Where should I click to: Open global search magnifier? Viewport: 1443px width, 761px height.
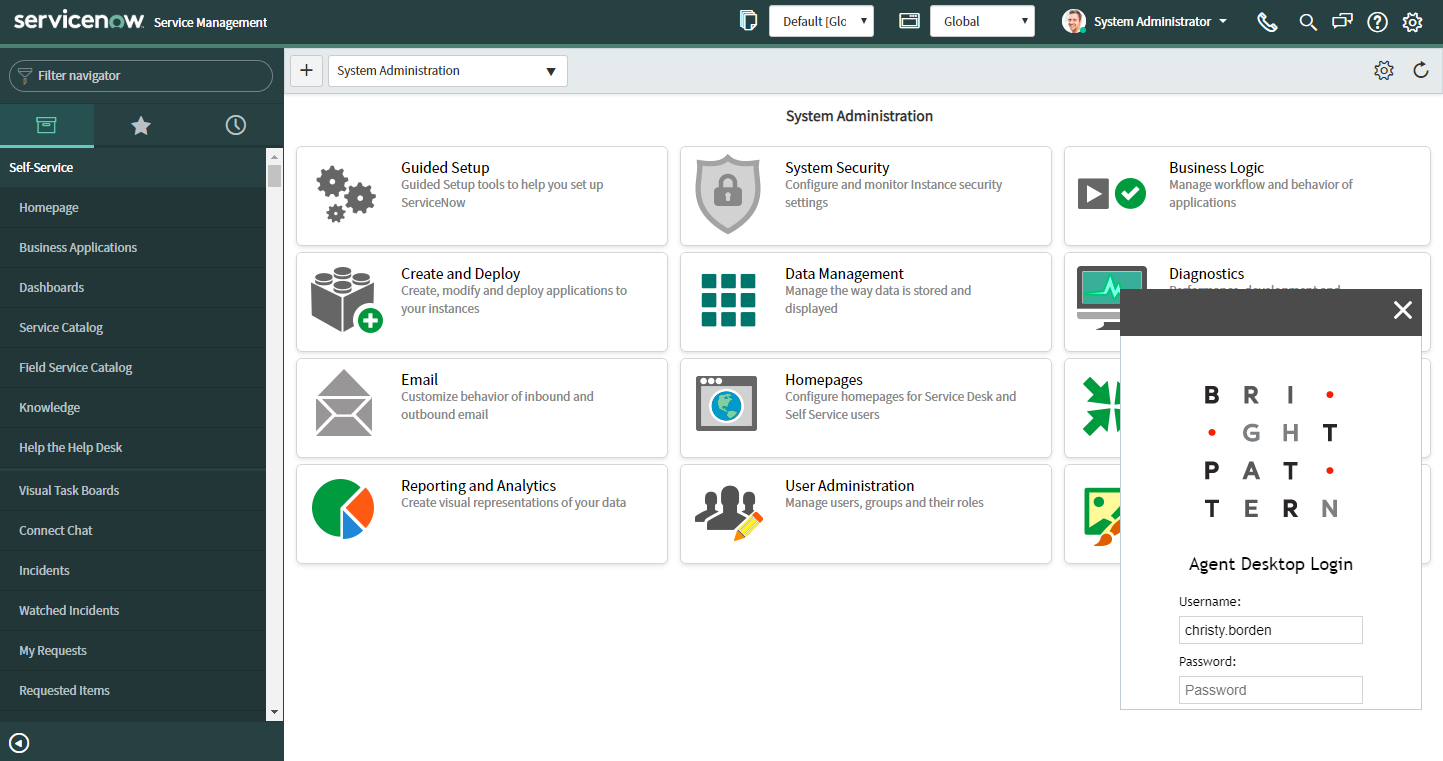click(1308, 22)
